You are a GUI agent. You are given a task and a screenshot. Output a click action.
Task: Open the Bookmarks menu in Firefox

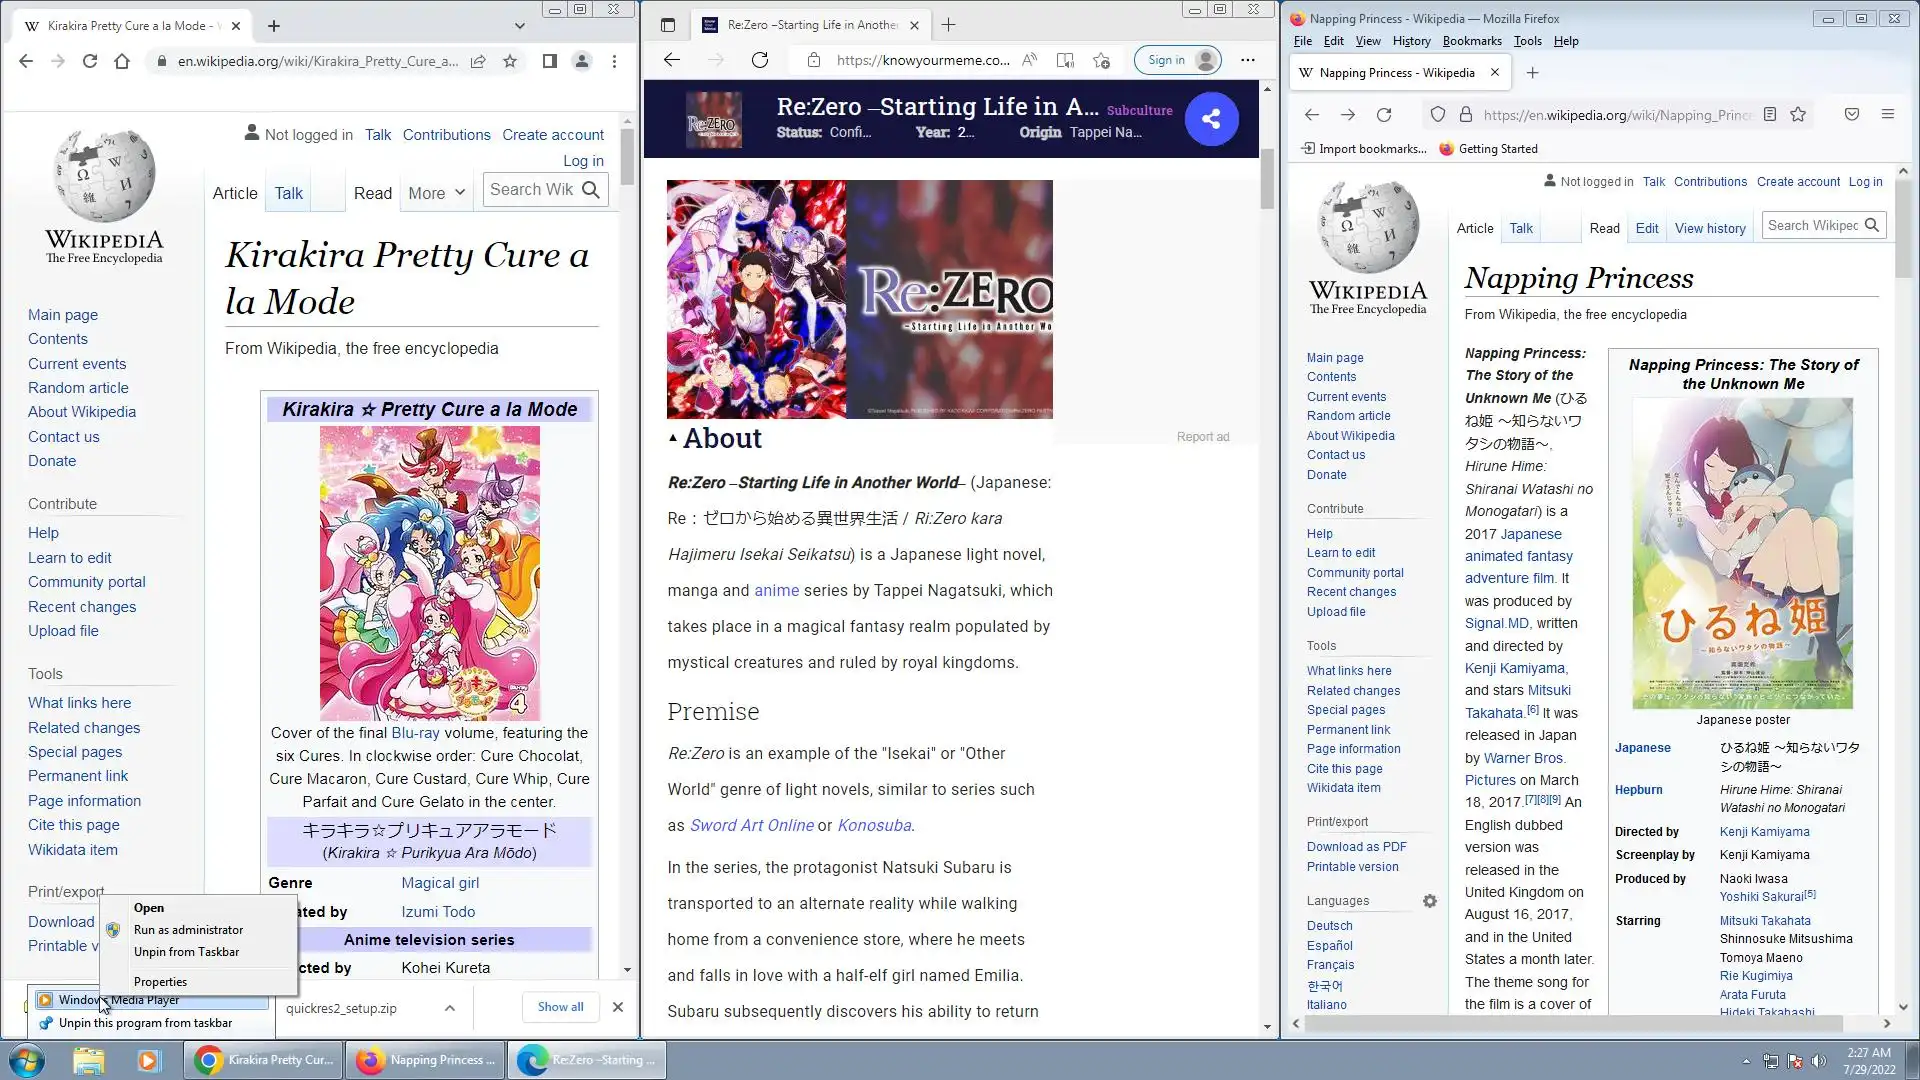(x=1471, y=41)
